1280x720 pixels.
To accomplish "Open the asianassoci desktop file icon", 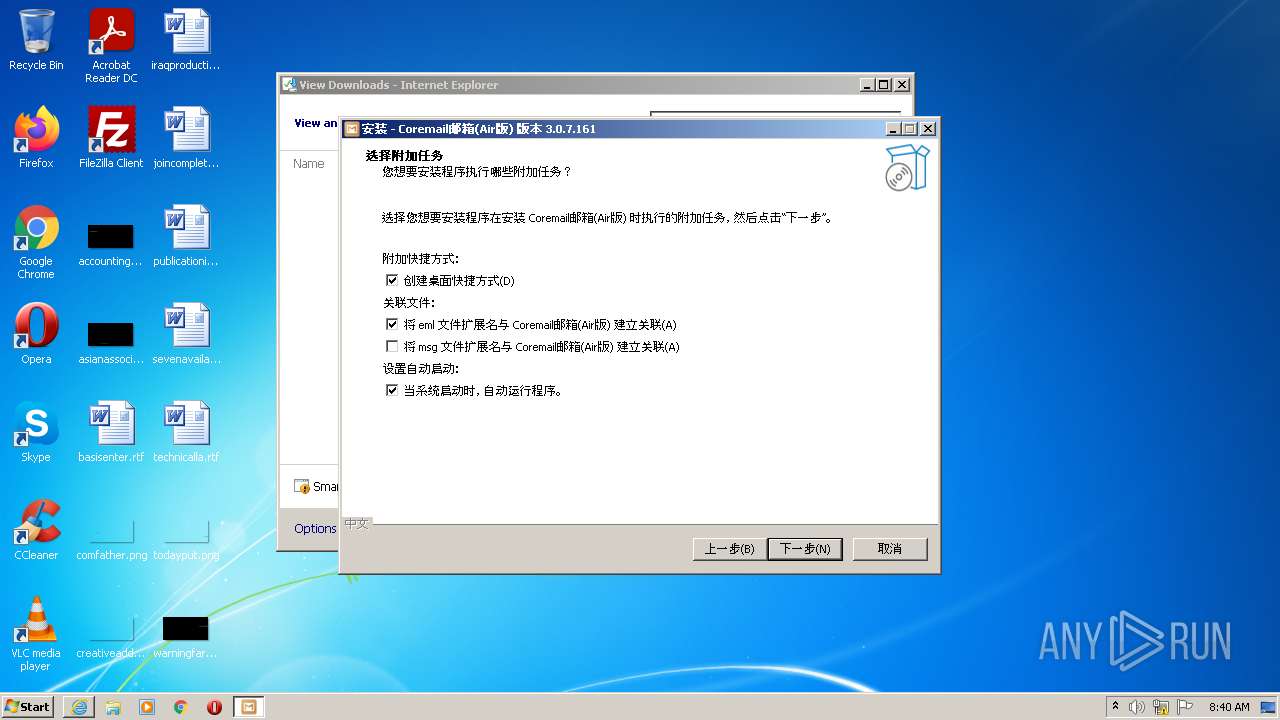I will (111, 340).
